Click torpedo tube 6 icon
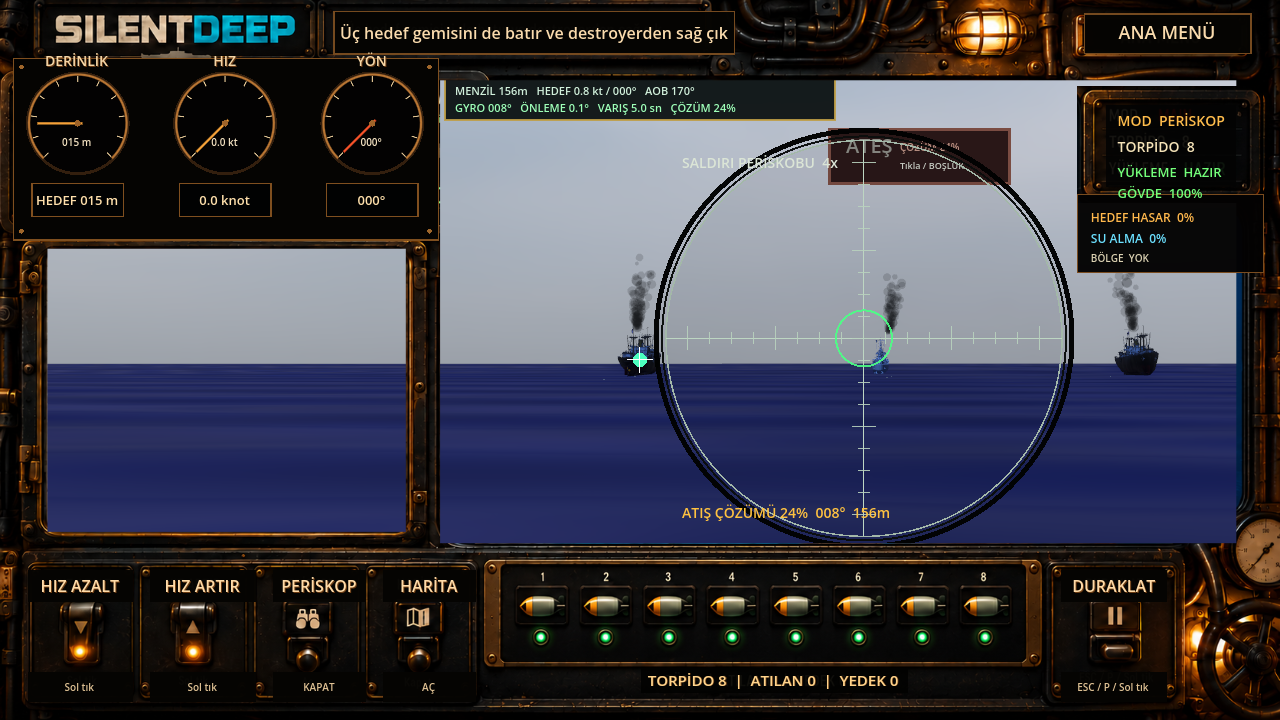1280x720 pixels. (x=858, y=606)
